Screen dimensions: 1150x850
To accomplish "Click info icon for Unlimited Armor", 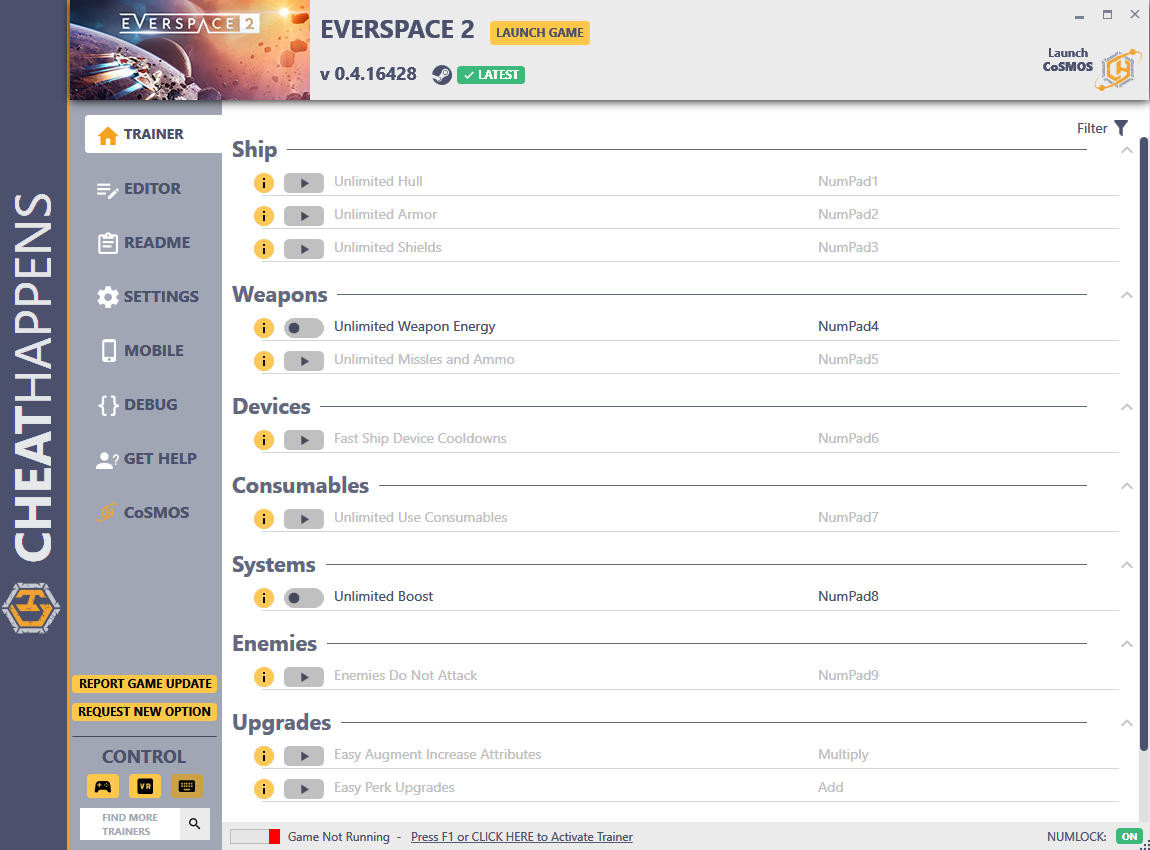I will pyautogui.click(x=264, y=216).
